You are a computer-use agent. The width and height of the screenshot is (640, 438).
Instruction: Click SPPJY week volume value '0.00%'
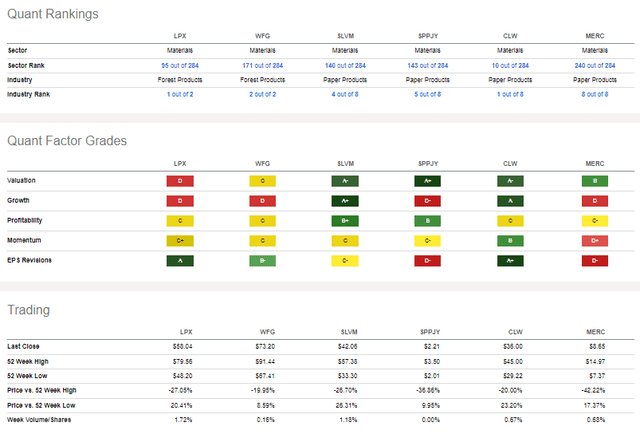tap(431, 420)
